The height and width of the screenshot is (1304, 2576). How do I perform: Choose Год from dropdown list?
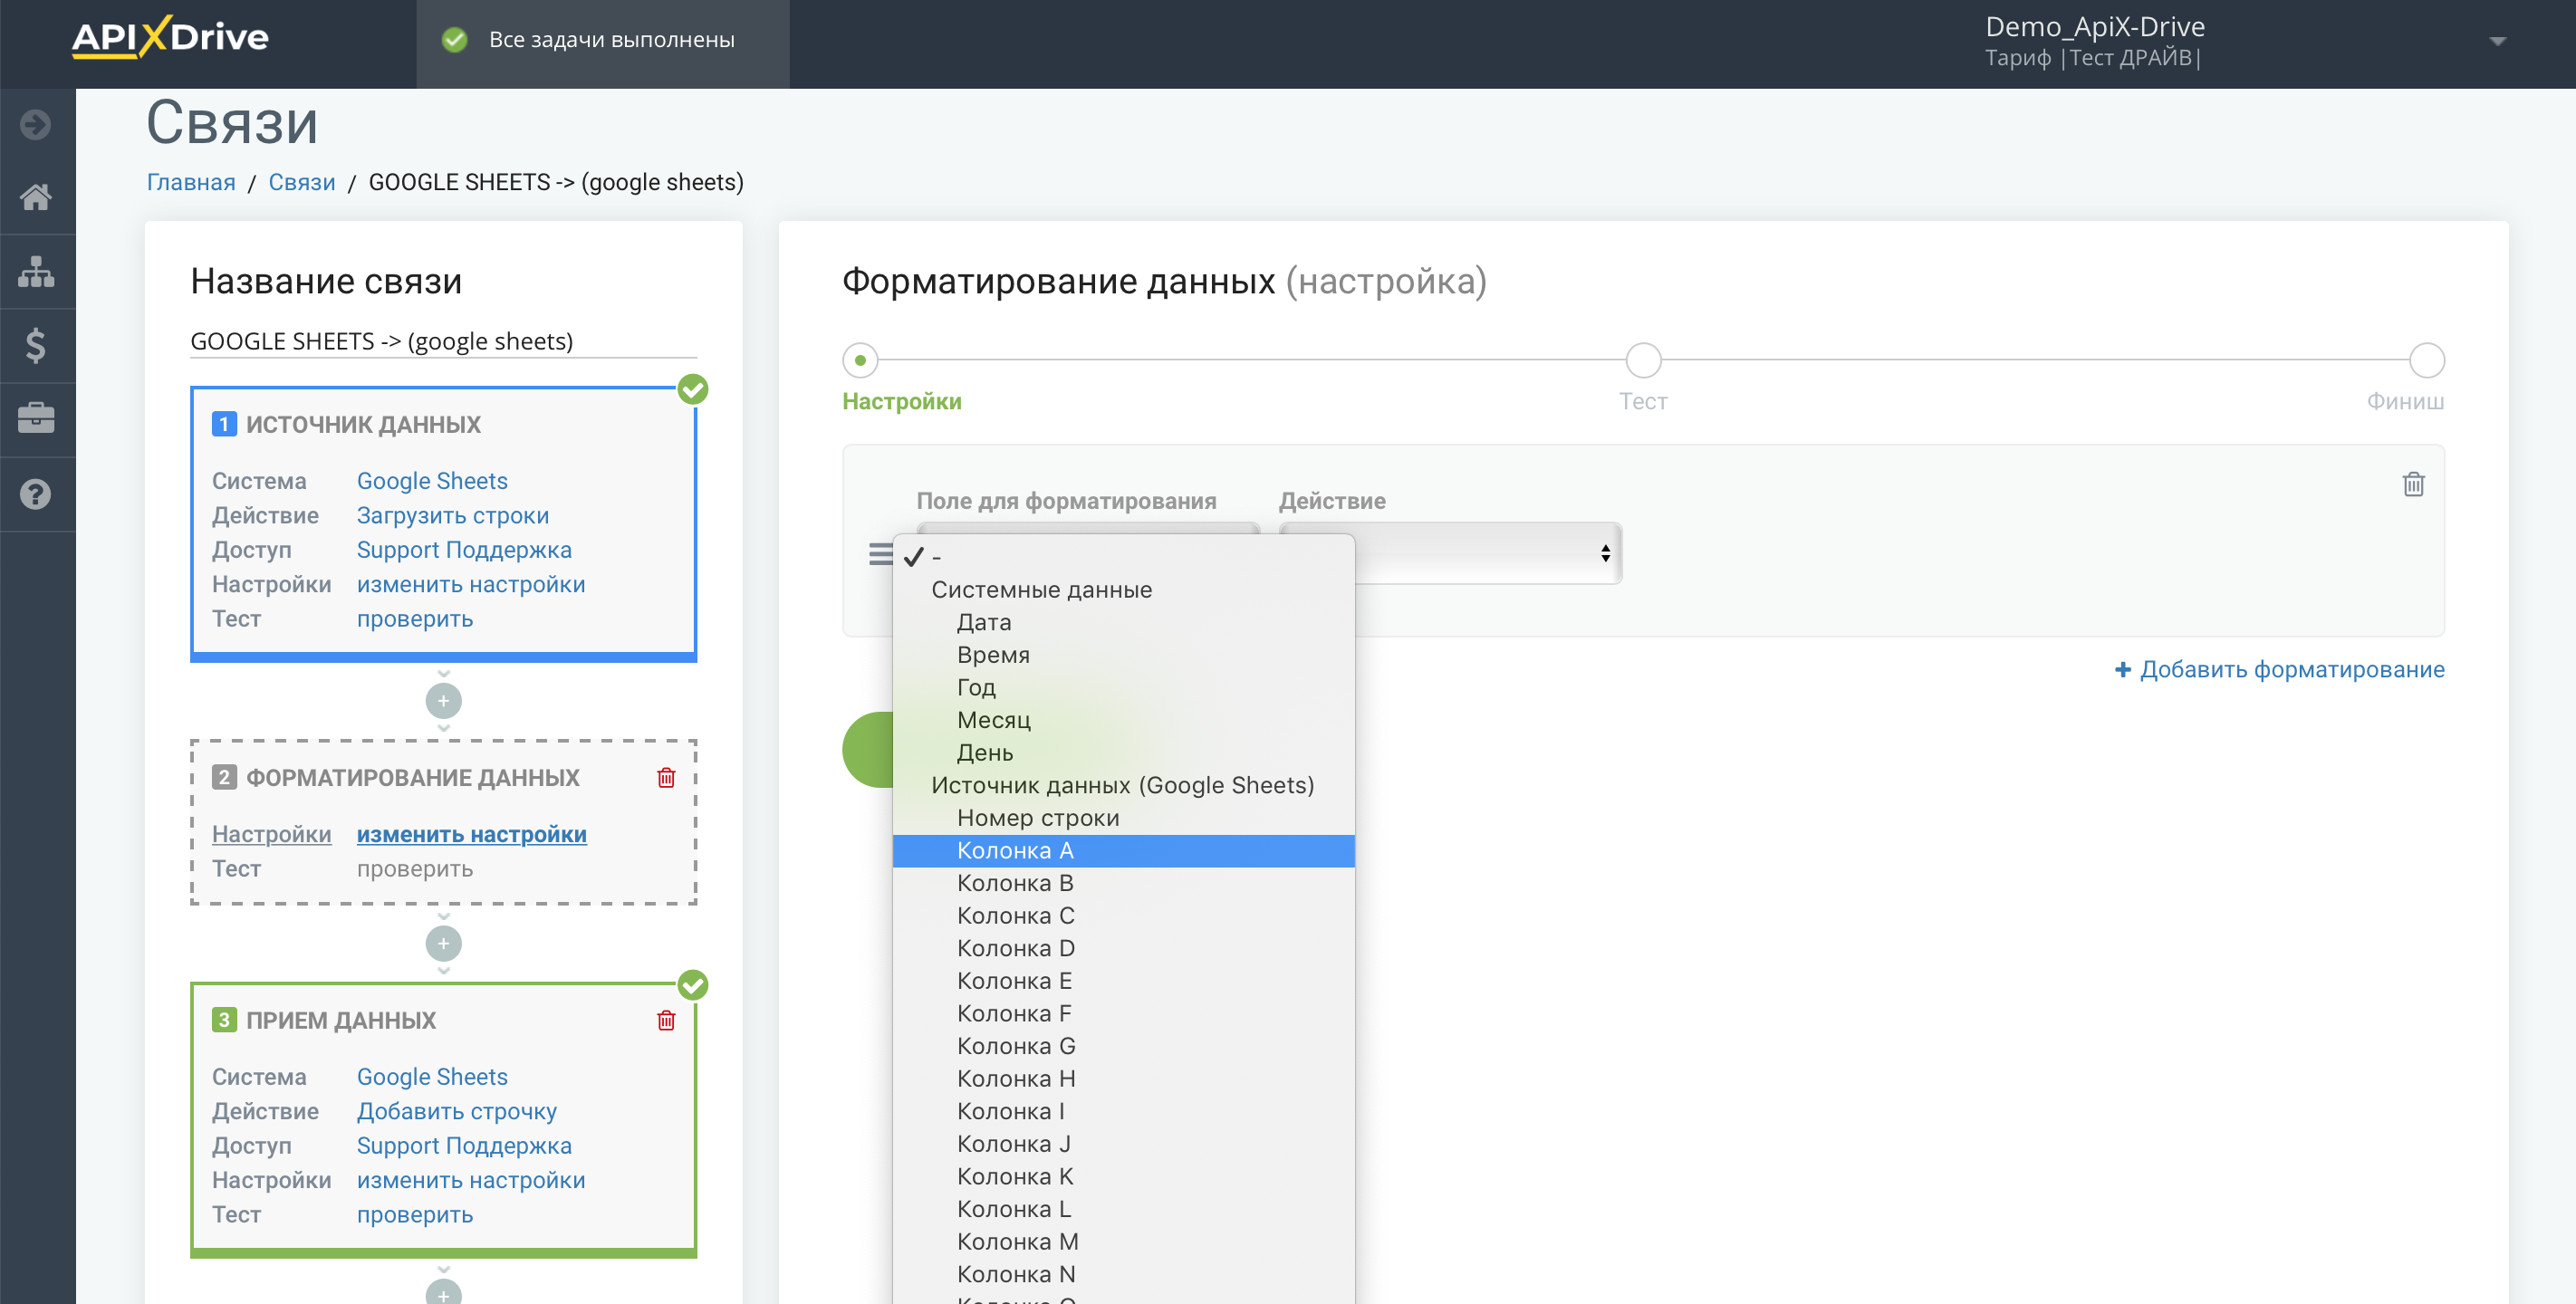1123,687
